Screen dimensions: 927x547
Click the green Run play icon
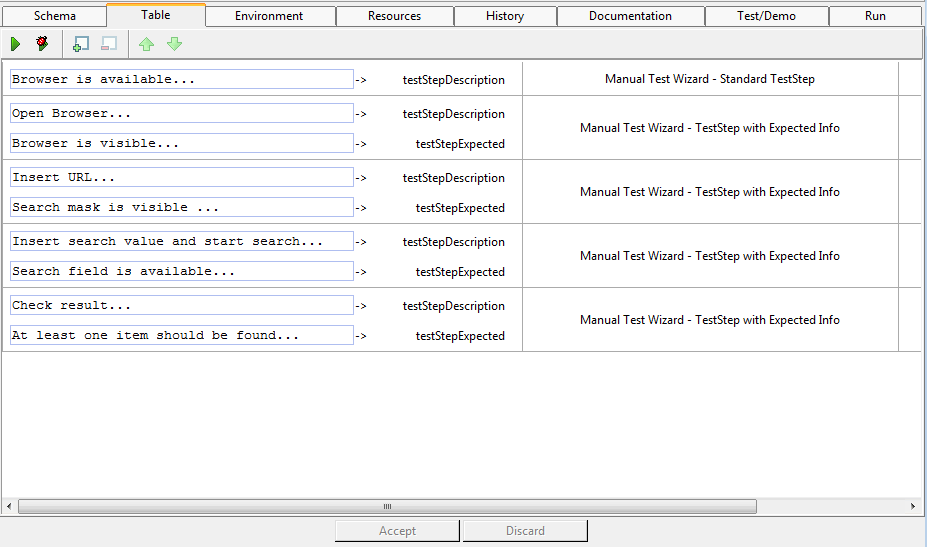15,44
